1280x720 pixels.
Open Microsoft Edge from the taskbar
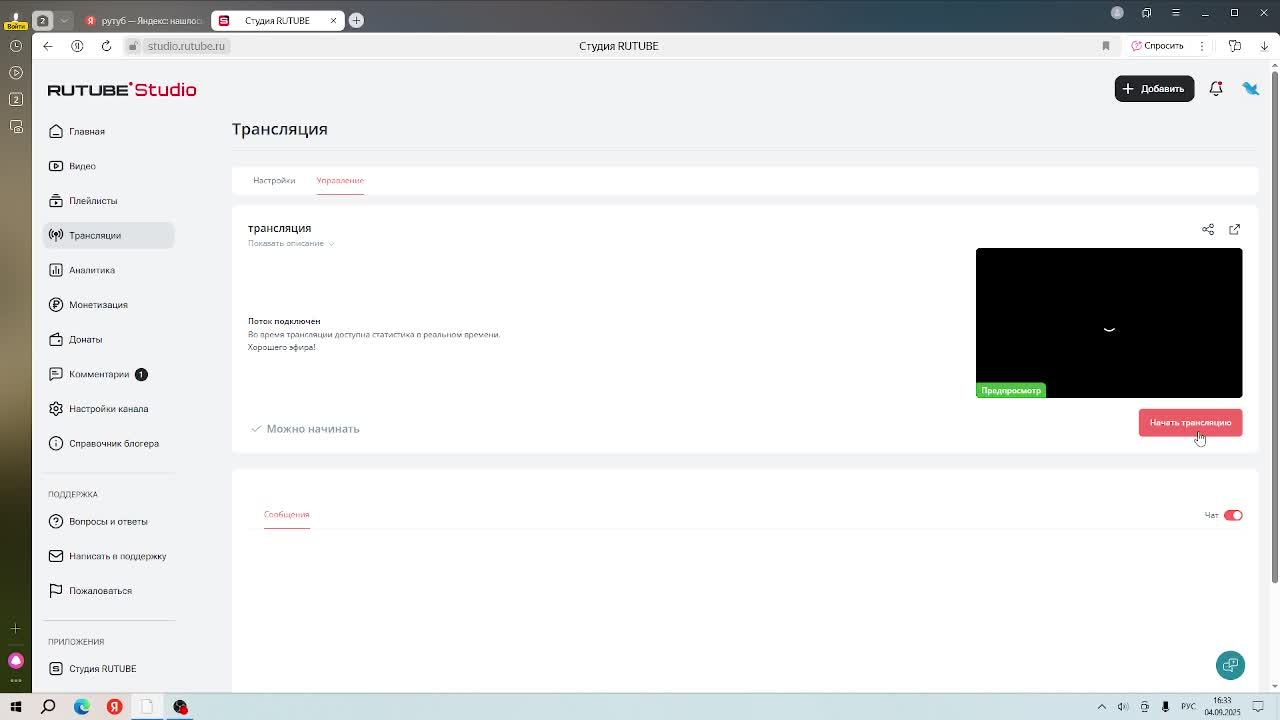82,707
